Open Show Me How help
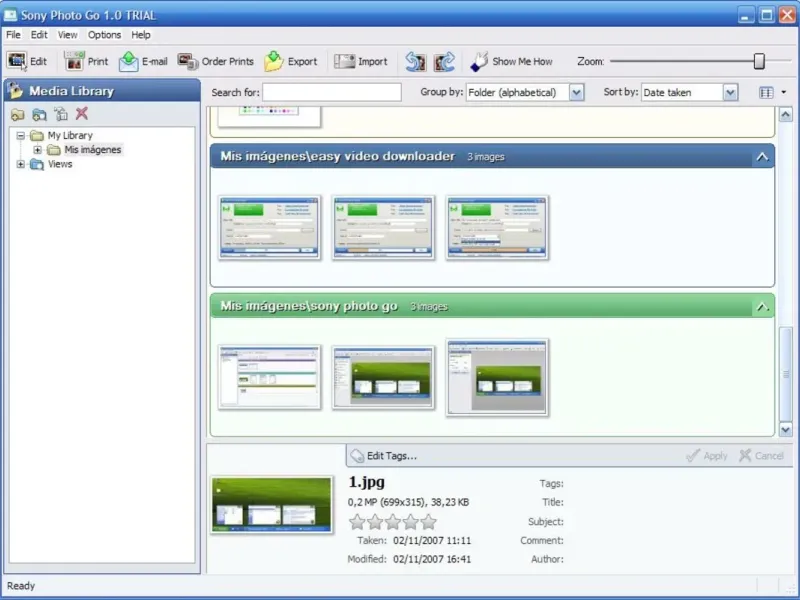Viewport: 800px width, 600px height. (511, 61)
